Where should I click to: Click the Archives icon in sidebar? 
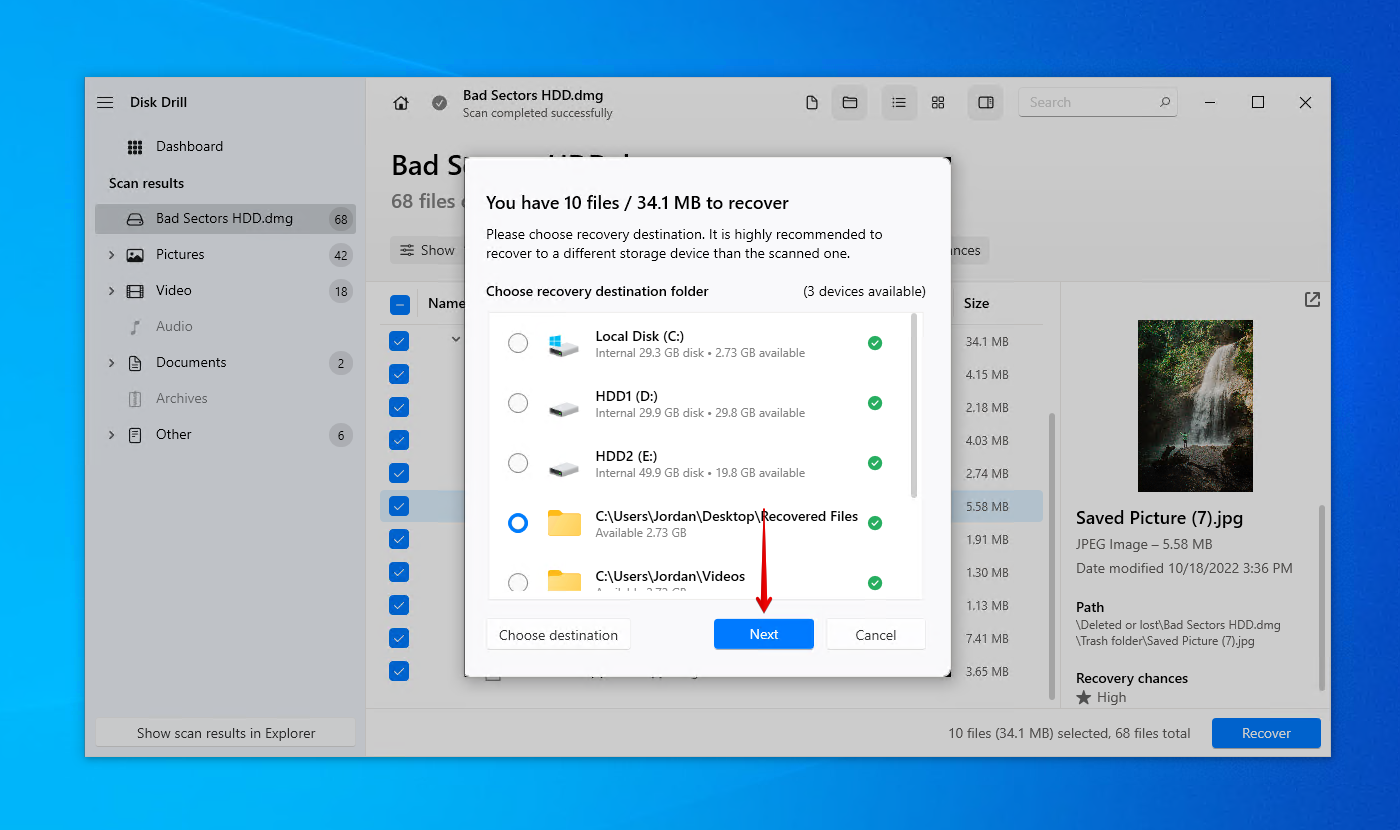135,399
